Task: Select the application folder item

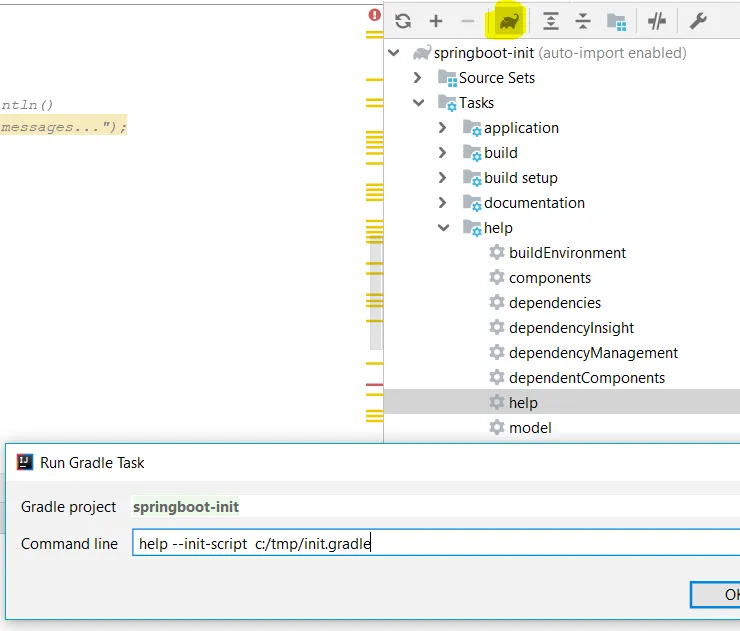Action: [x=521, y=127]
